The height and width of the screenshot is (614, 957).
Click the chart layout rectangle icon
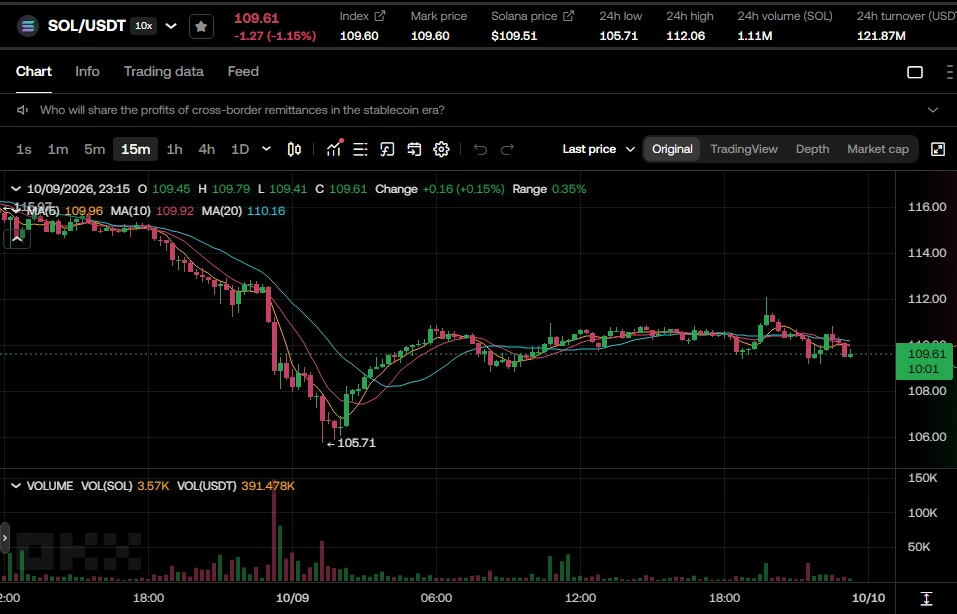[915, 72]
